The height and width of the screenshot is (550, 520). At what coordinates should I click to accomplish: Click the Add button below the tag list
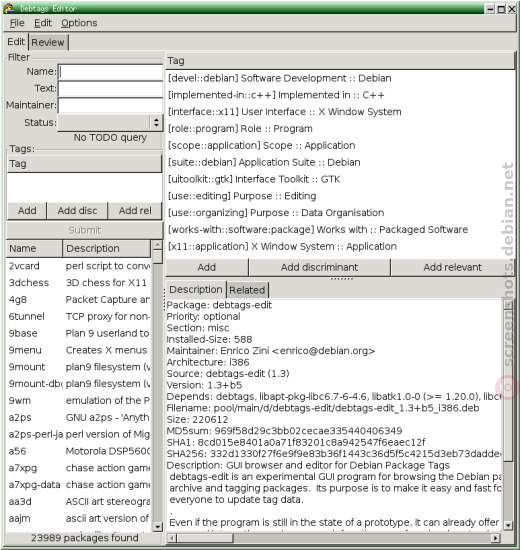click(x=207, y=267)
